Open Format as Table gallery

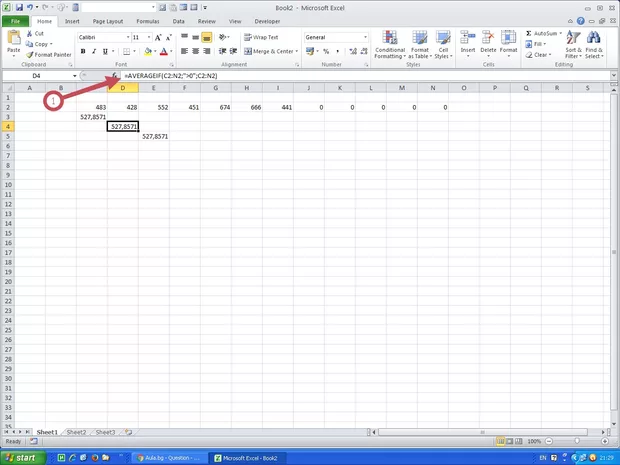420,45
